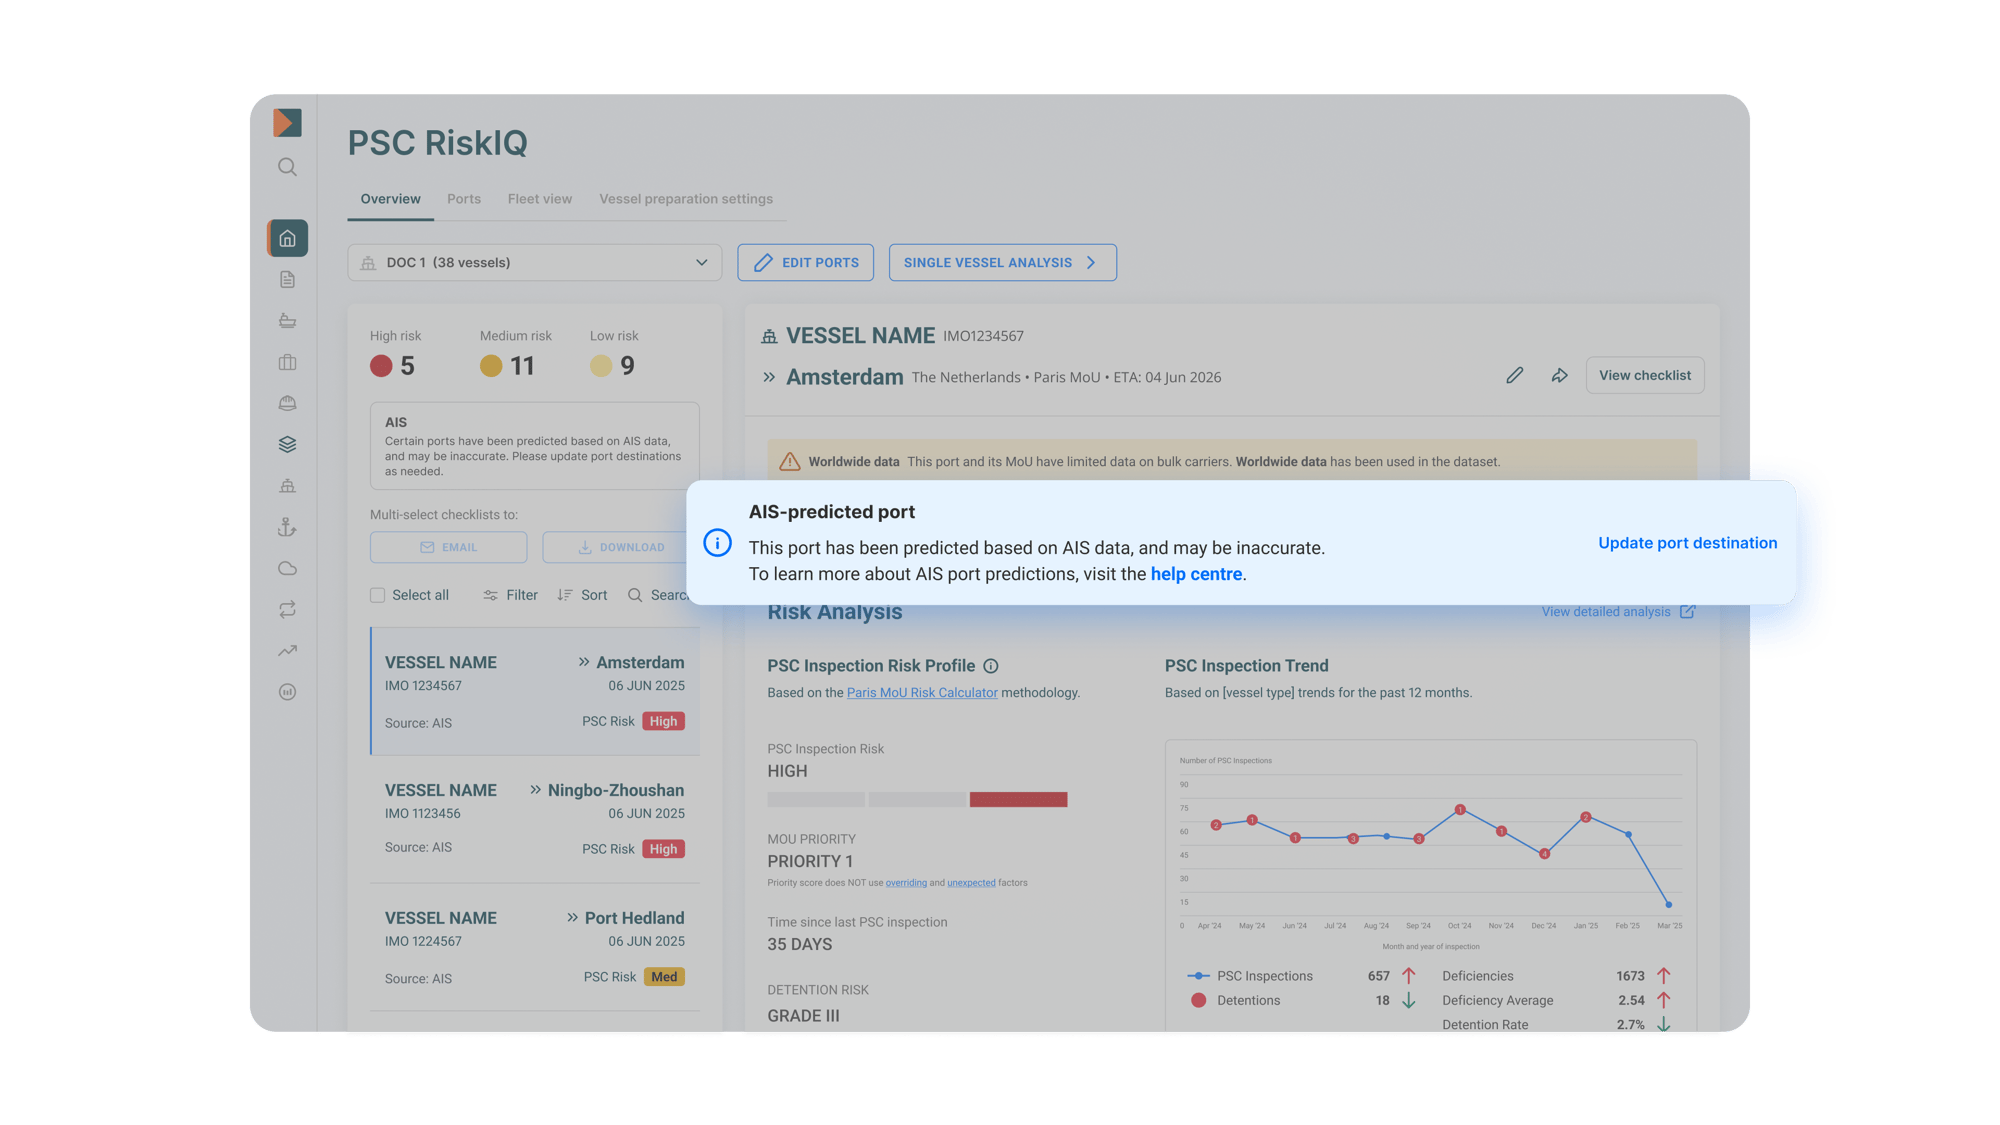
Task: Click the pencil edit icon beside View checklist
Action: [1514, 375]
